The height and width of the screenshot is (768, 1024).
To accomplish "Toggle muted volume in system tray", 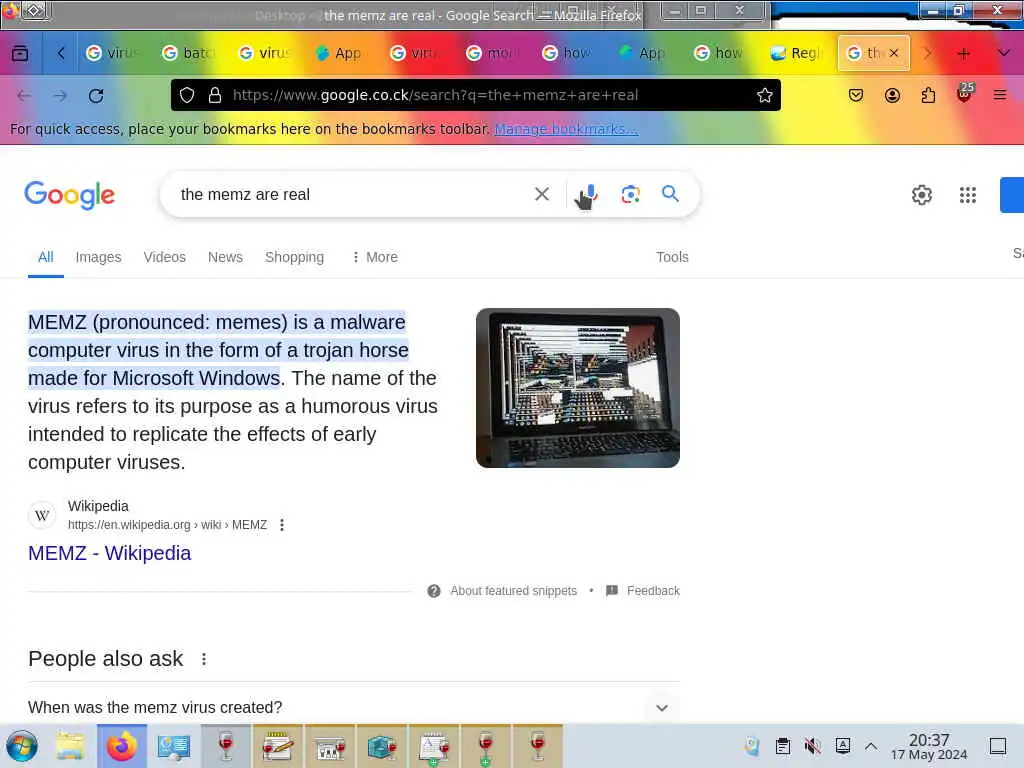I will point(812,746).
